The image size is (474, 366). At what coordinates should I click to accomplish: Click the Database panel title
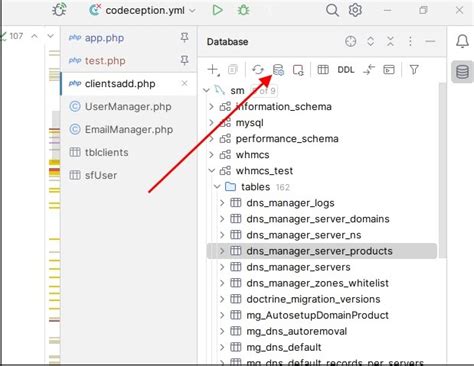(227, 42)
